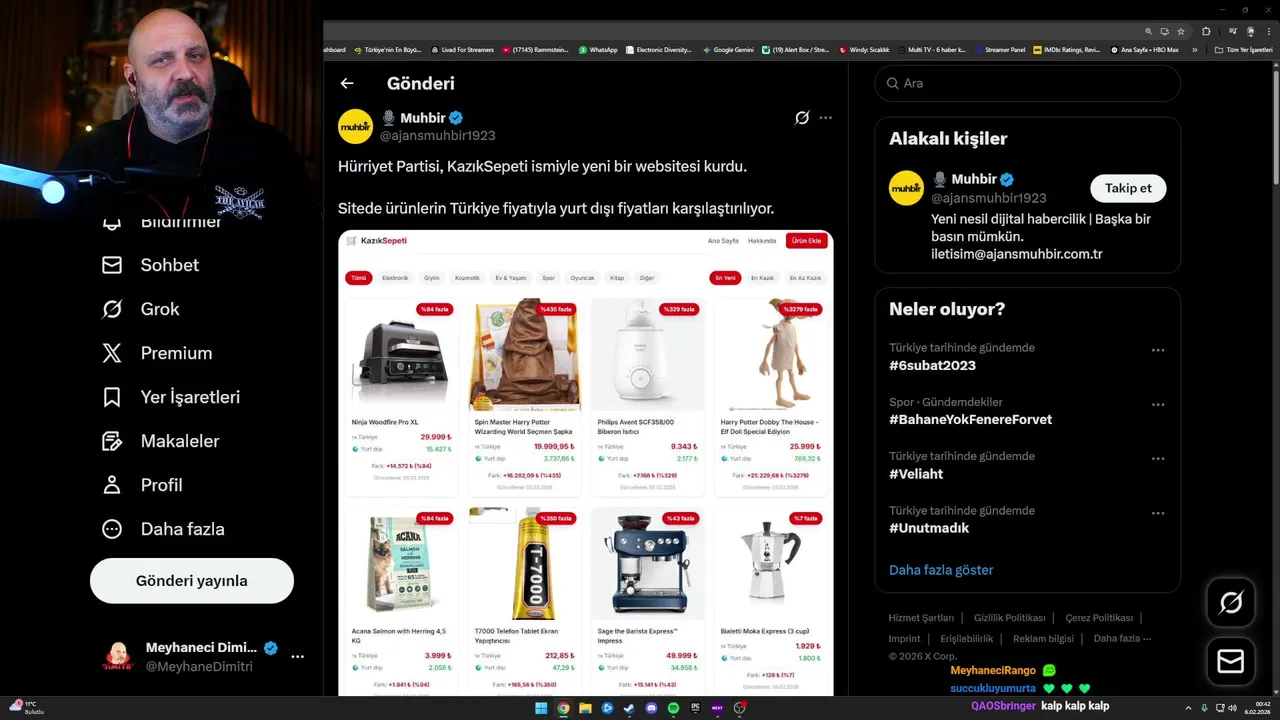This screenshot has width=1280, height=720.
Task: Open the #BahaneYokFenereForvet trending topic
Action: (x=970, y=420)
